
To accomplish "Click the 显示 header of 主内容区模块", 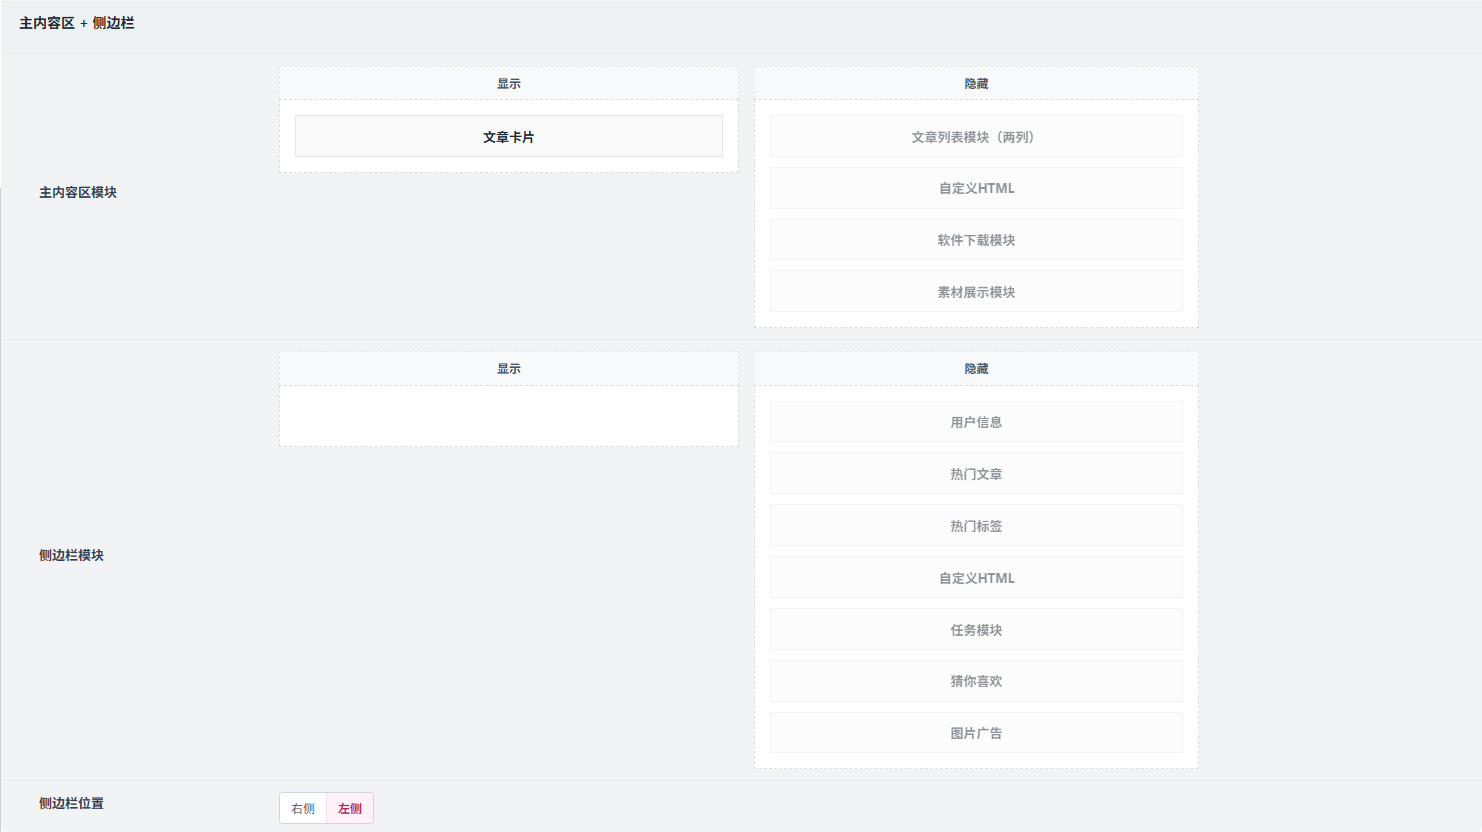I will (509, 84).
